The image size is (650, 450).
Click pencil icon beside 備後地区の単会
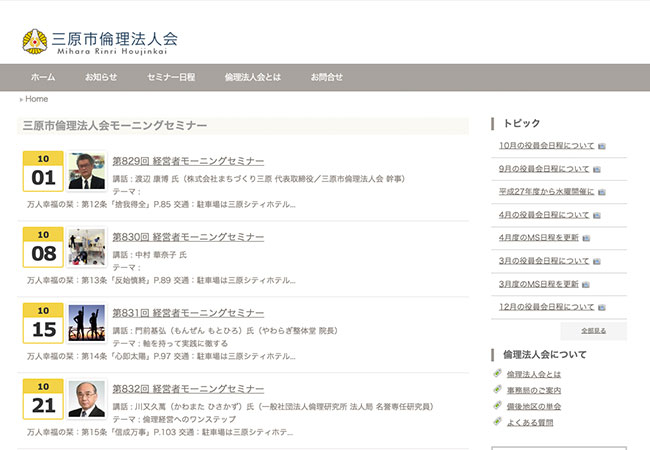498,405
